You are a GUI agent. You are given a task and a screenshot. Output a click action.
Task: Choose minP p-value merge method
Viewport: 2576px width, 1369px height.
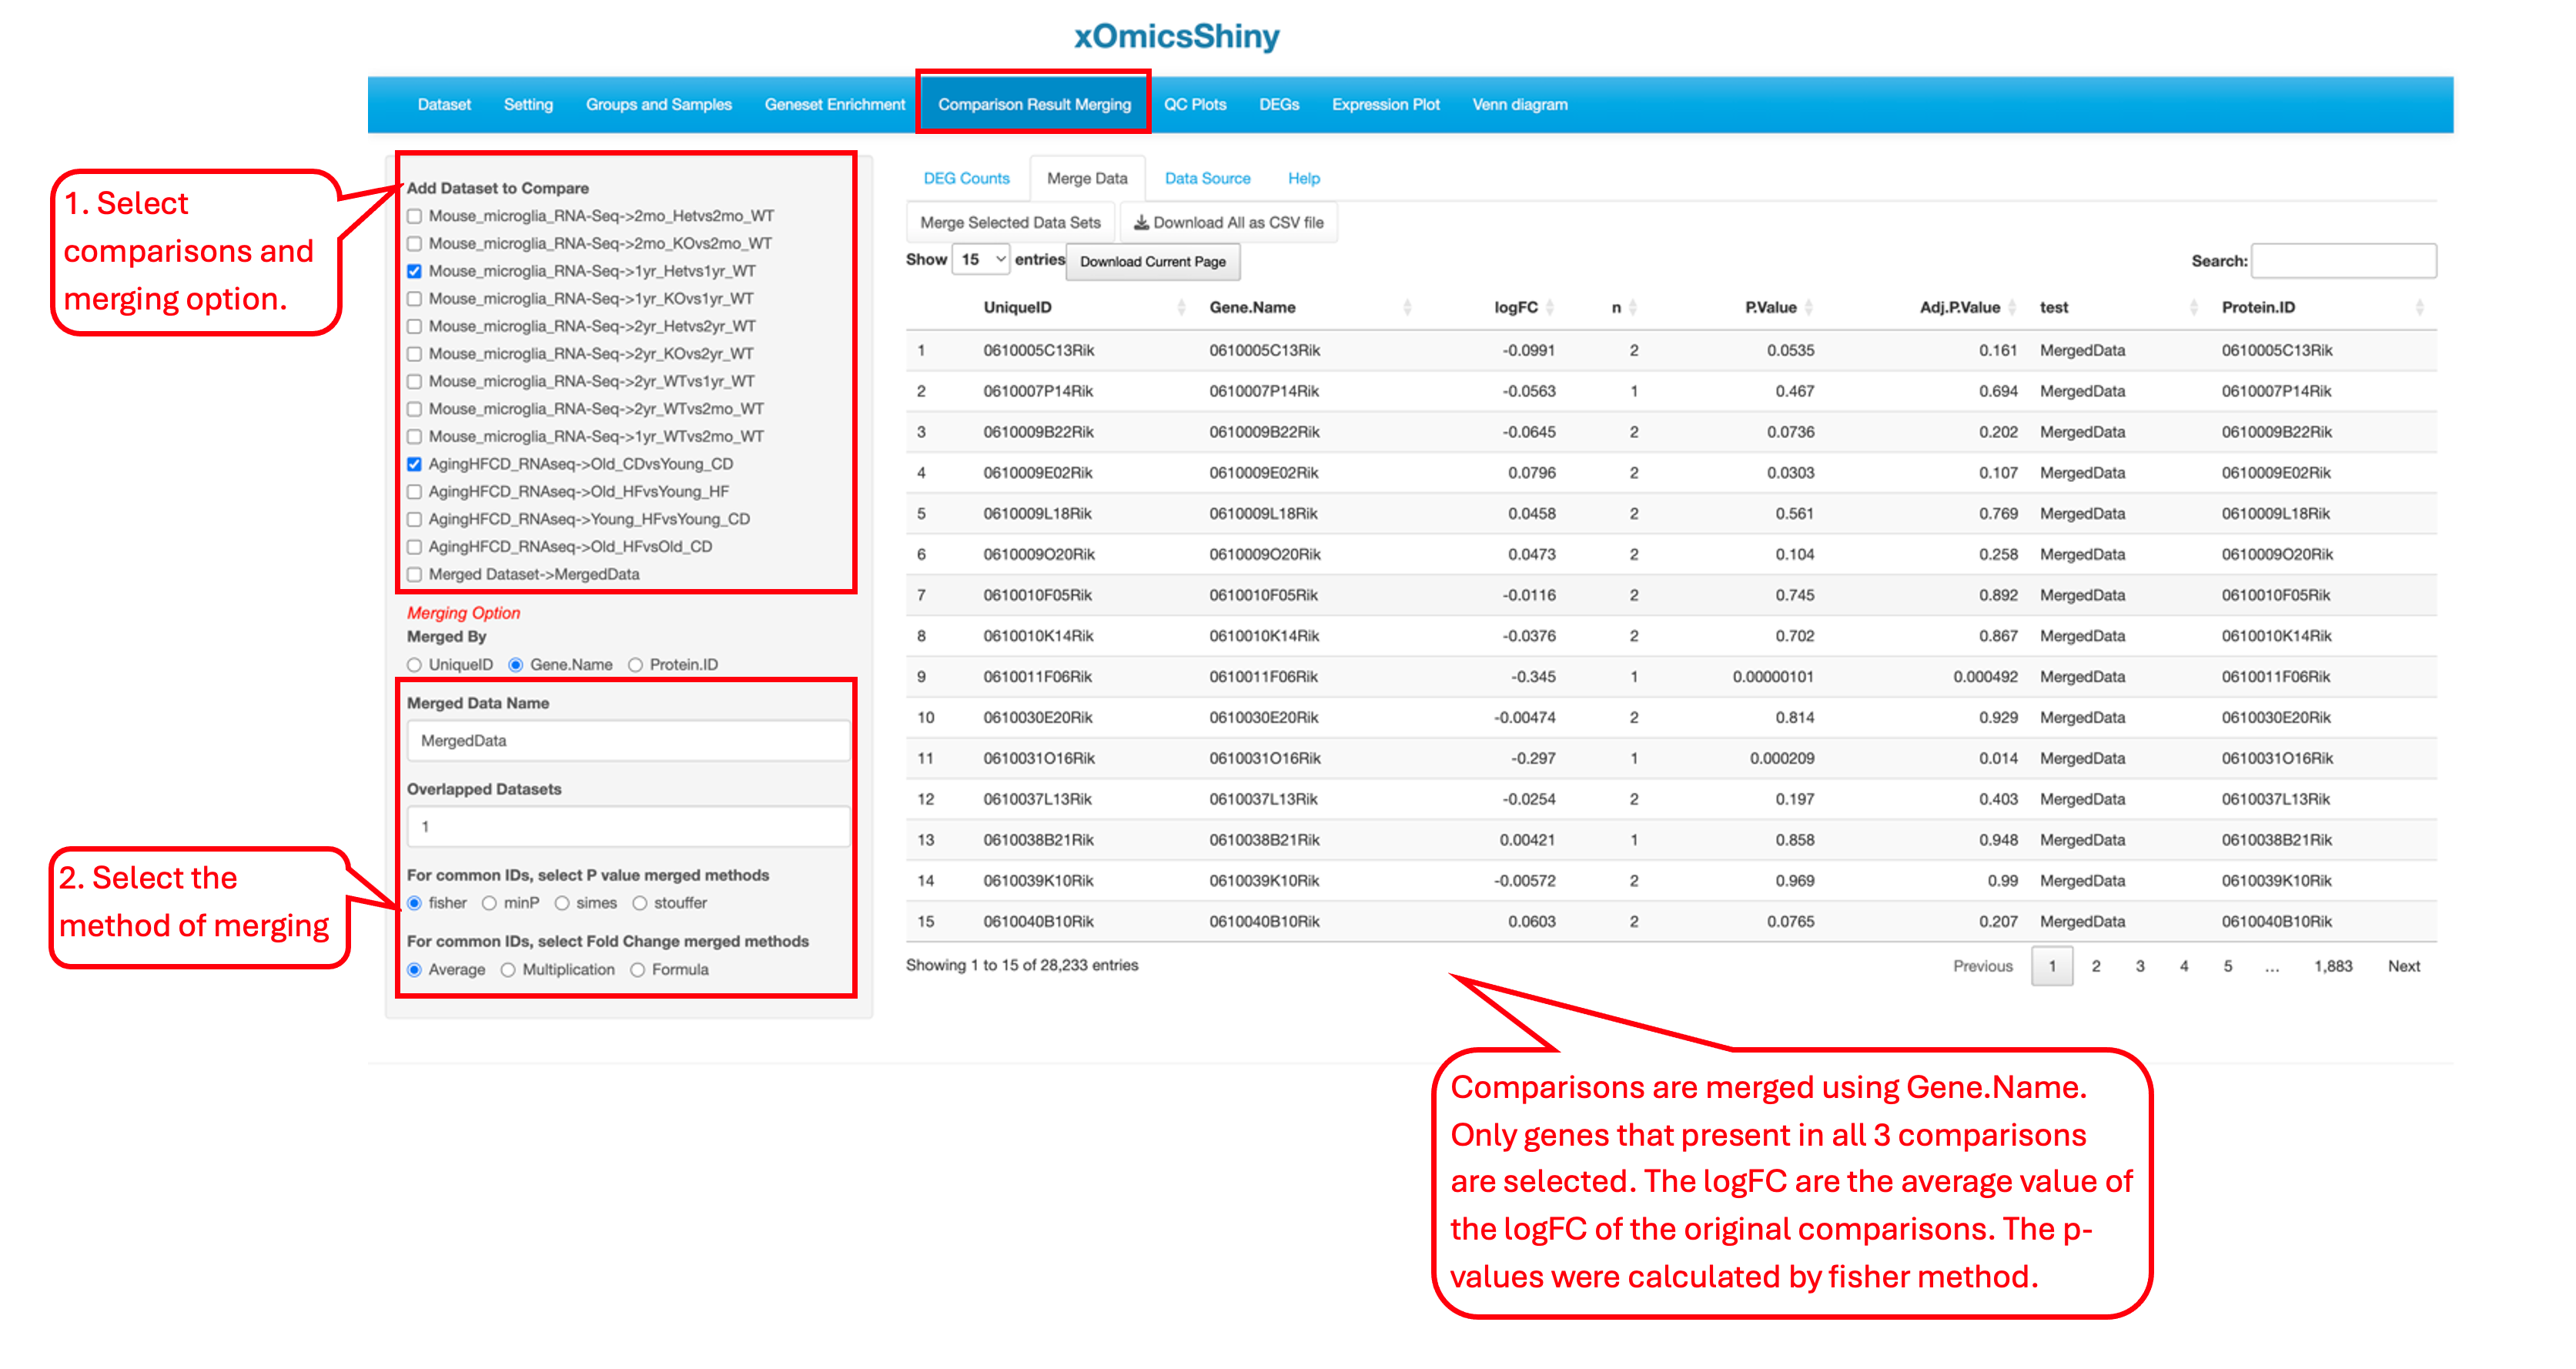coord(489,903)
